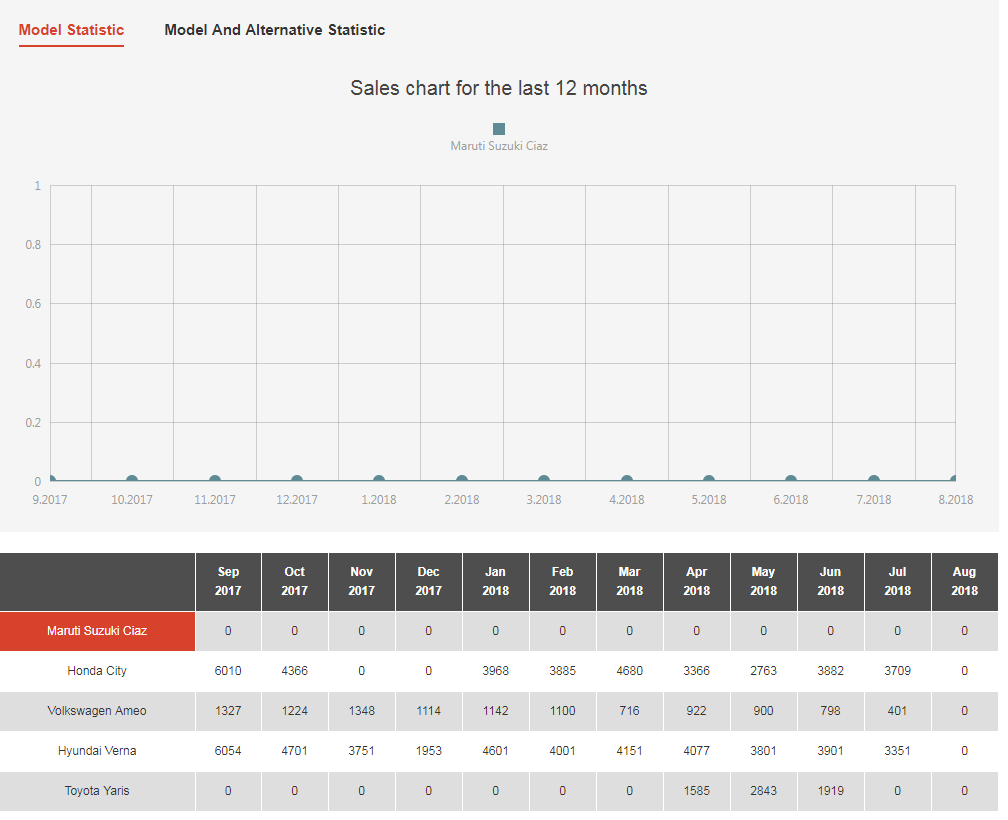Viewport: 1008px width, 820px height.
Task: Select the Toyota Yaris row label
Action: click(97, 791)
